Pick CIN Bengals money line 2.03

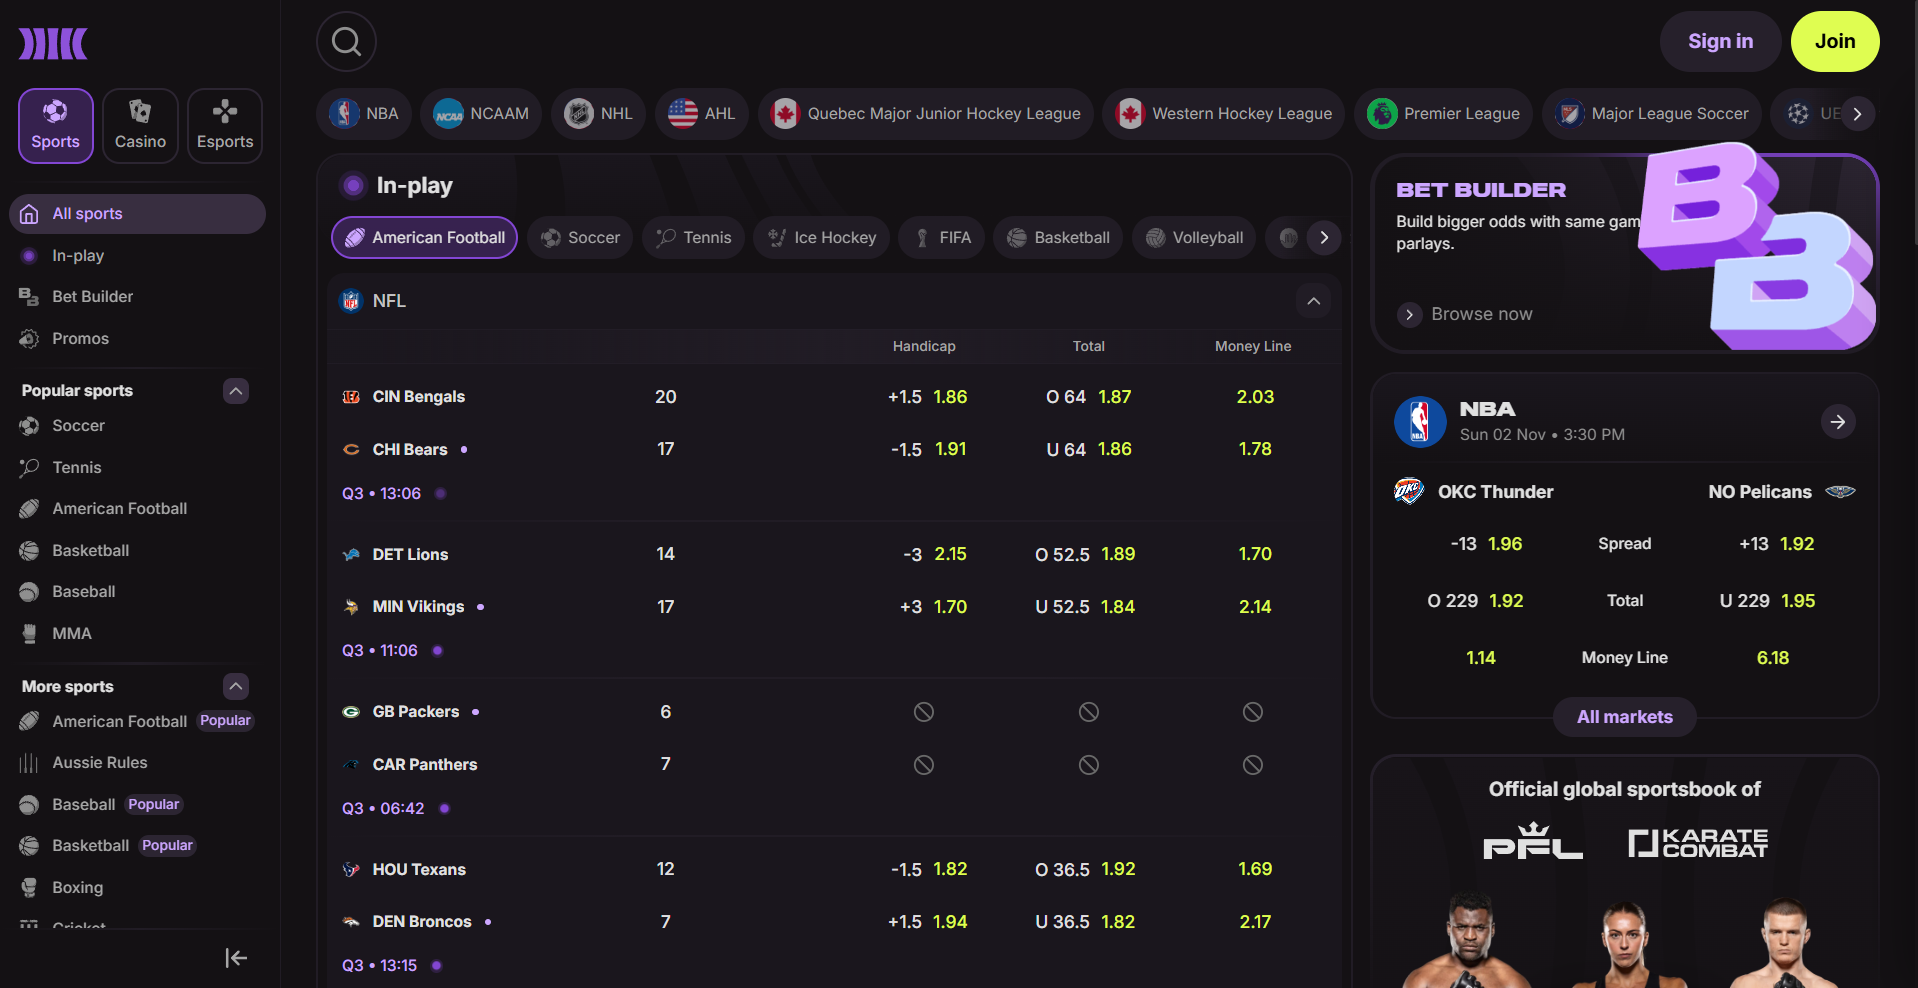click(x=1255, y=397)
